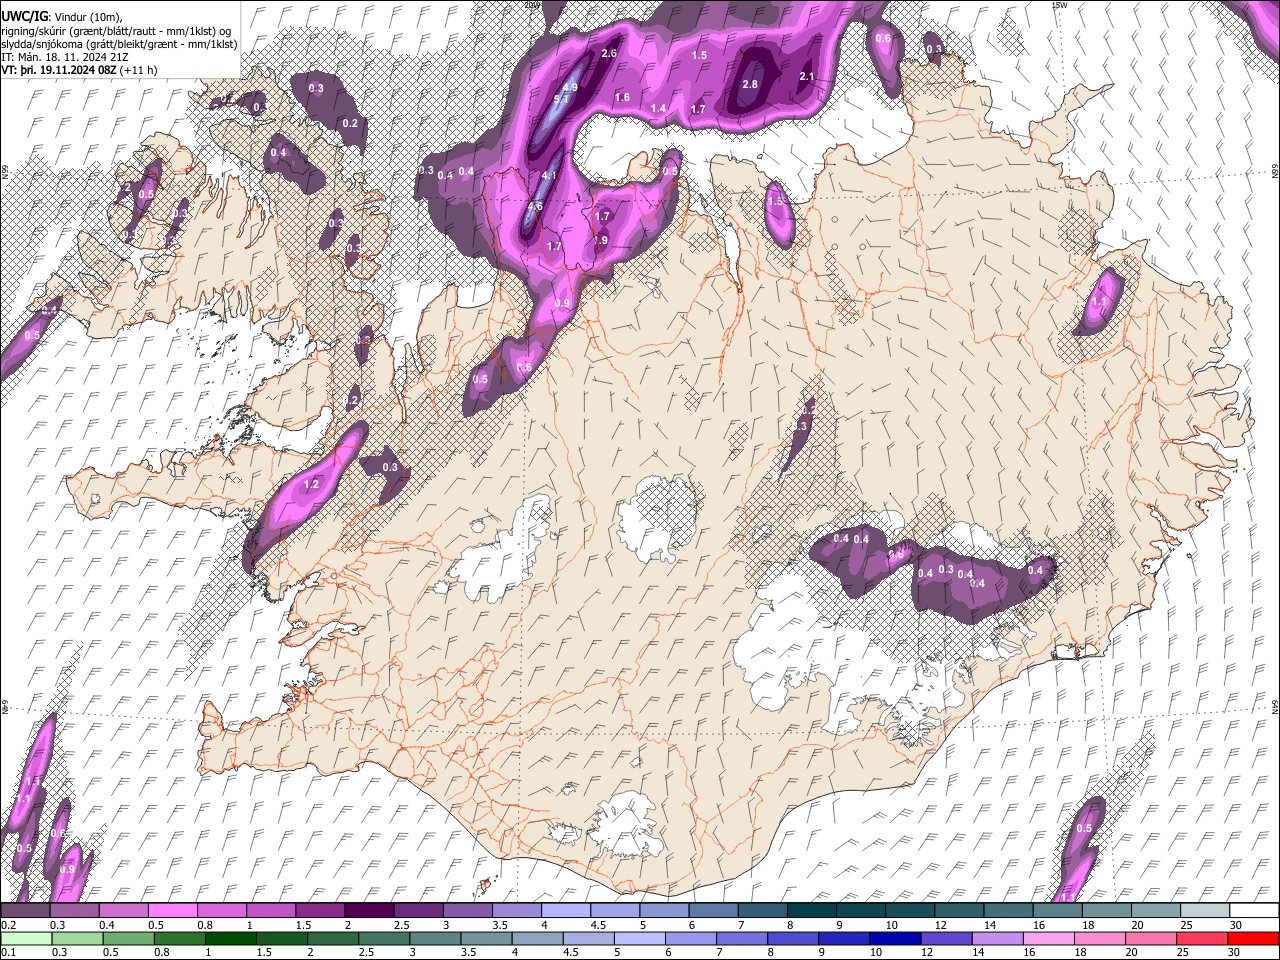Select the bright pink swatch between 0.5 and 0.8

click(173, 910)
